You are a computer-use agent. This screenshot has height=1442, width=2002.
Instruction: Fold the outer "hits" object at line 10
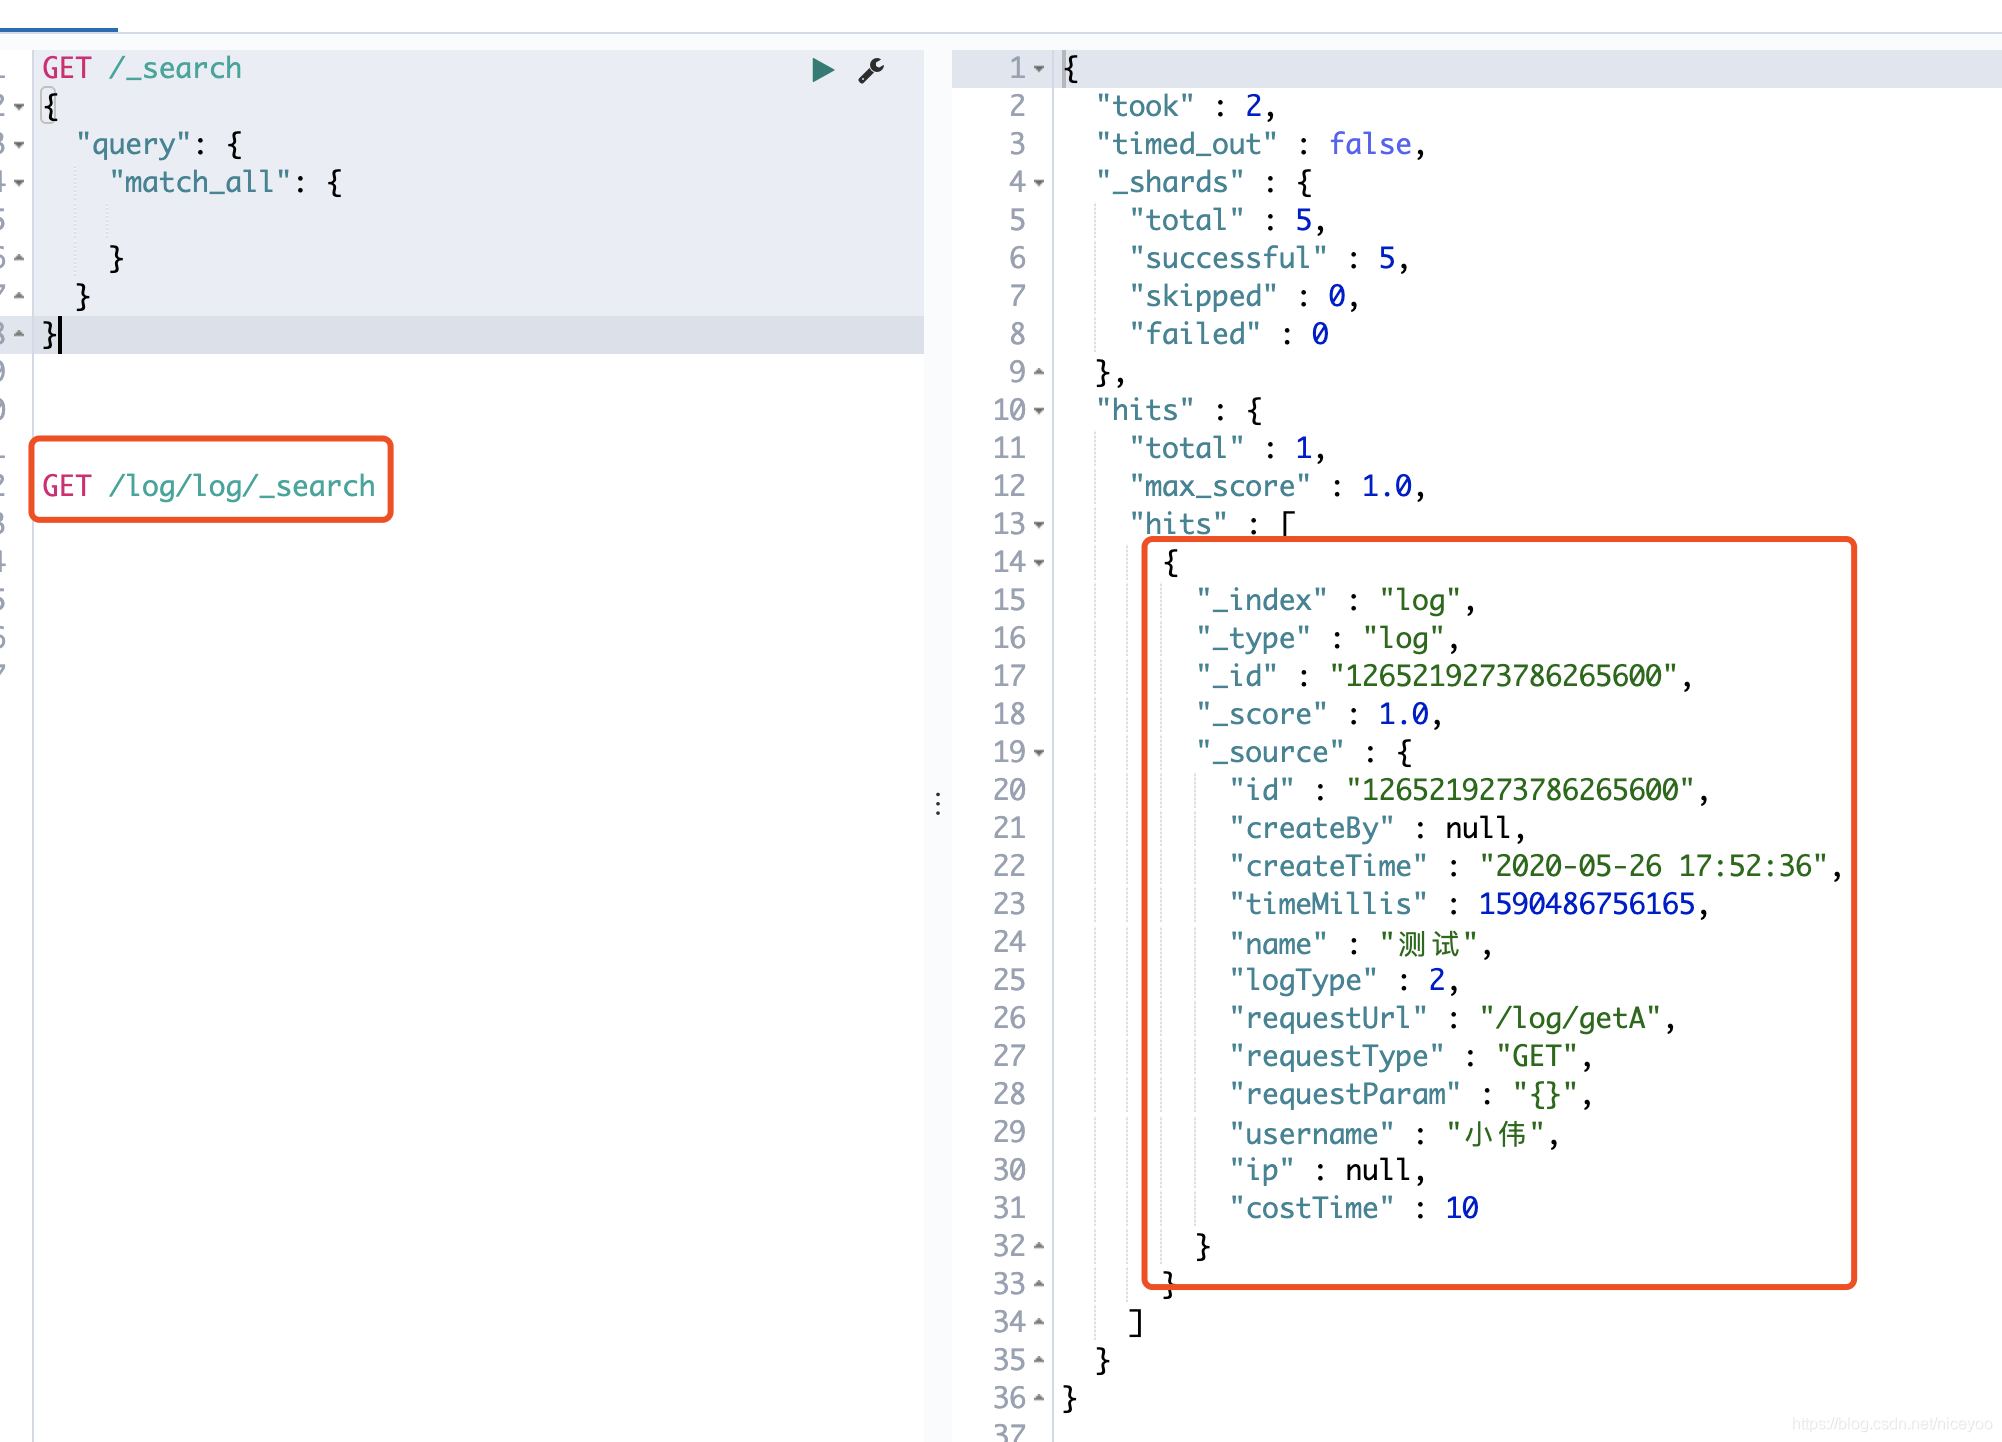tap(1040, 411)
